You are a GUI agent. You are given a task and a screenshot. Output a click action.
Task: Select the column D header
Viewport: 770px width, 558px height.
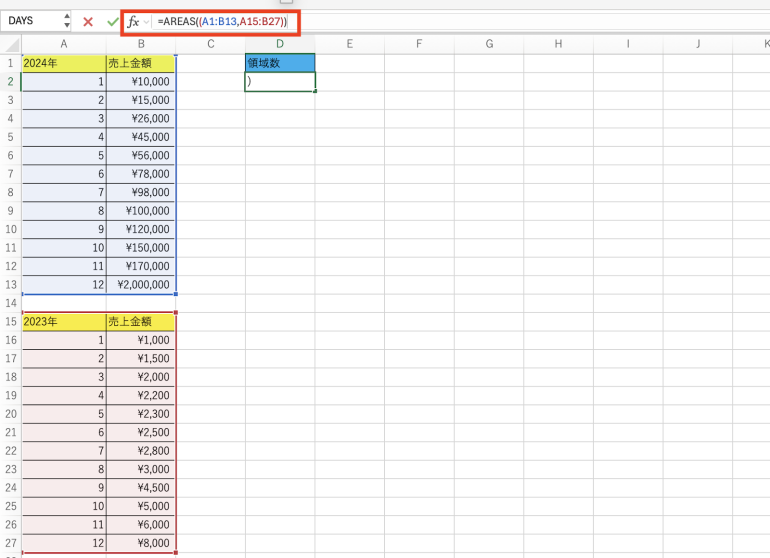(x=280, y=43)
